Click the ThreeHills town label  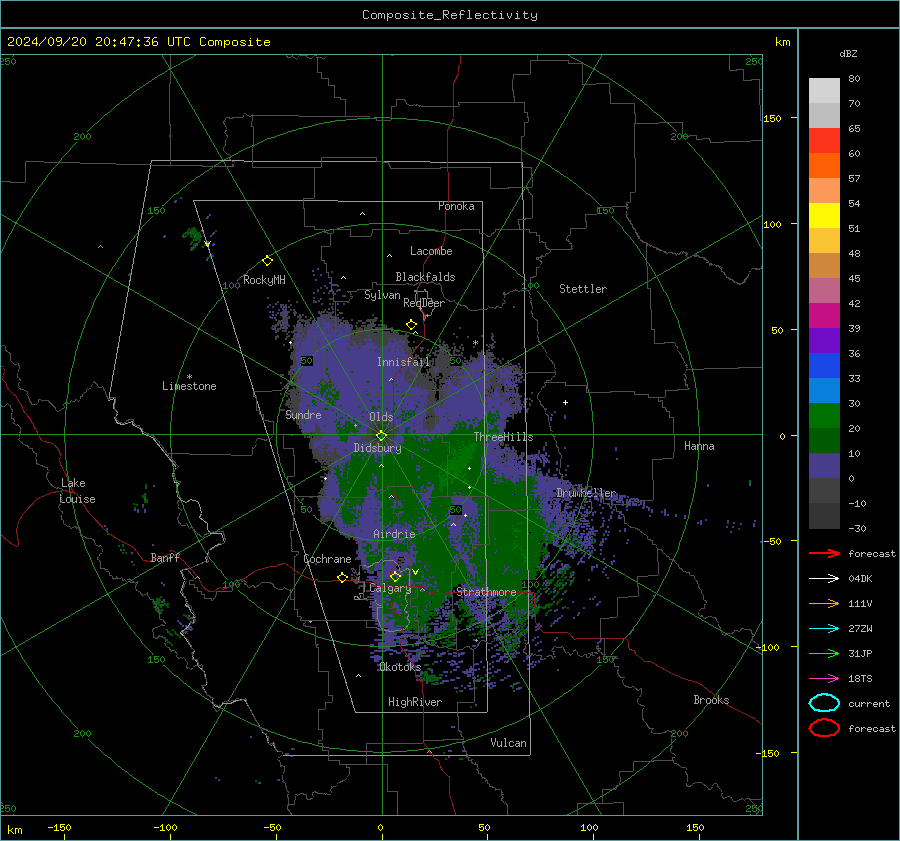[x=503, y=437]
